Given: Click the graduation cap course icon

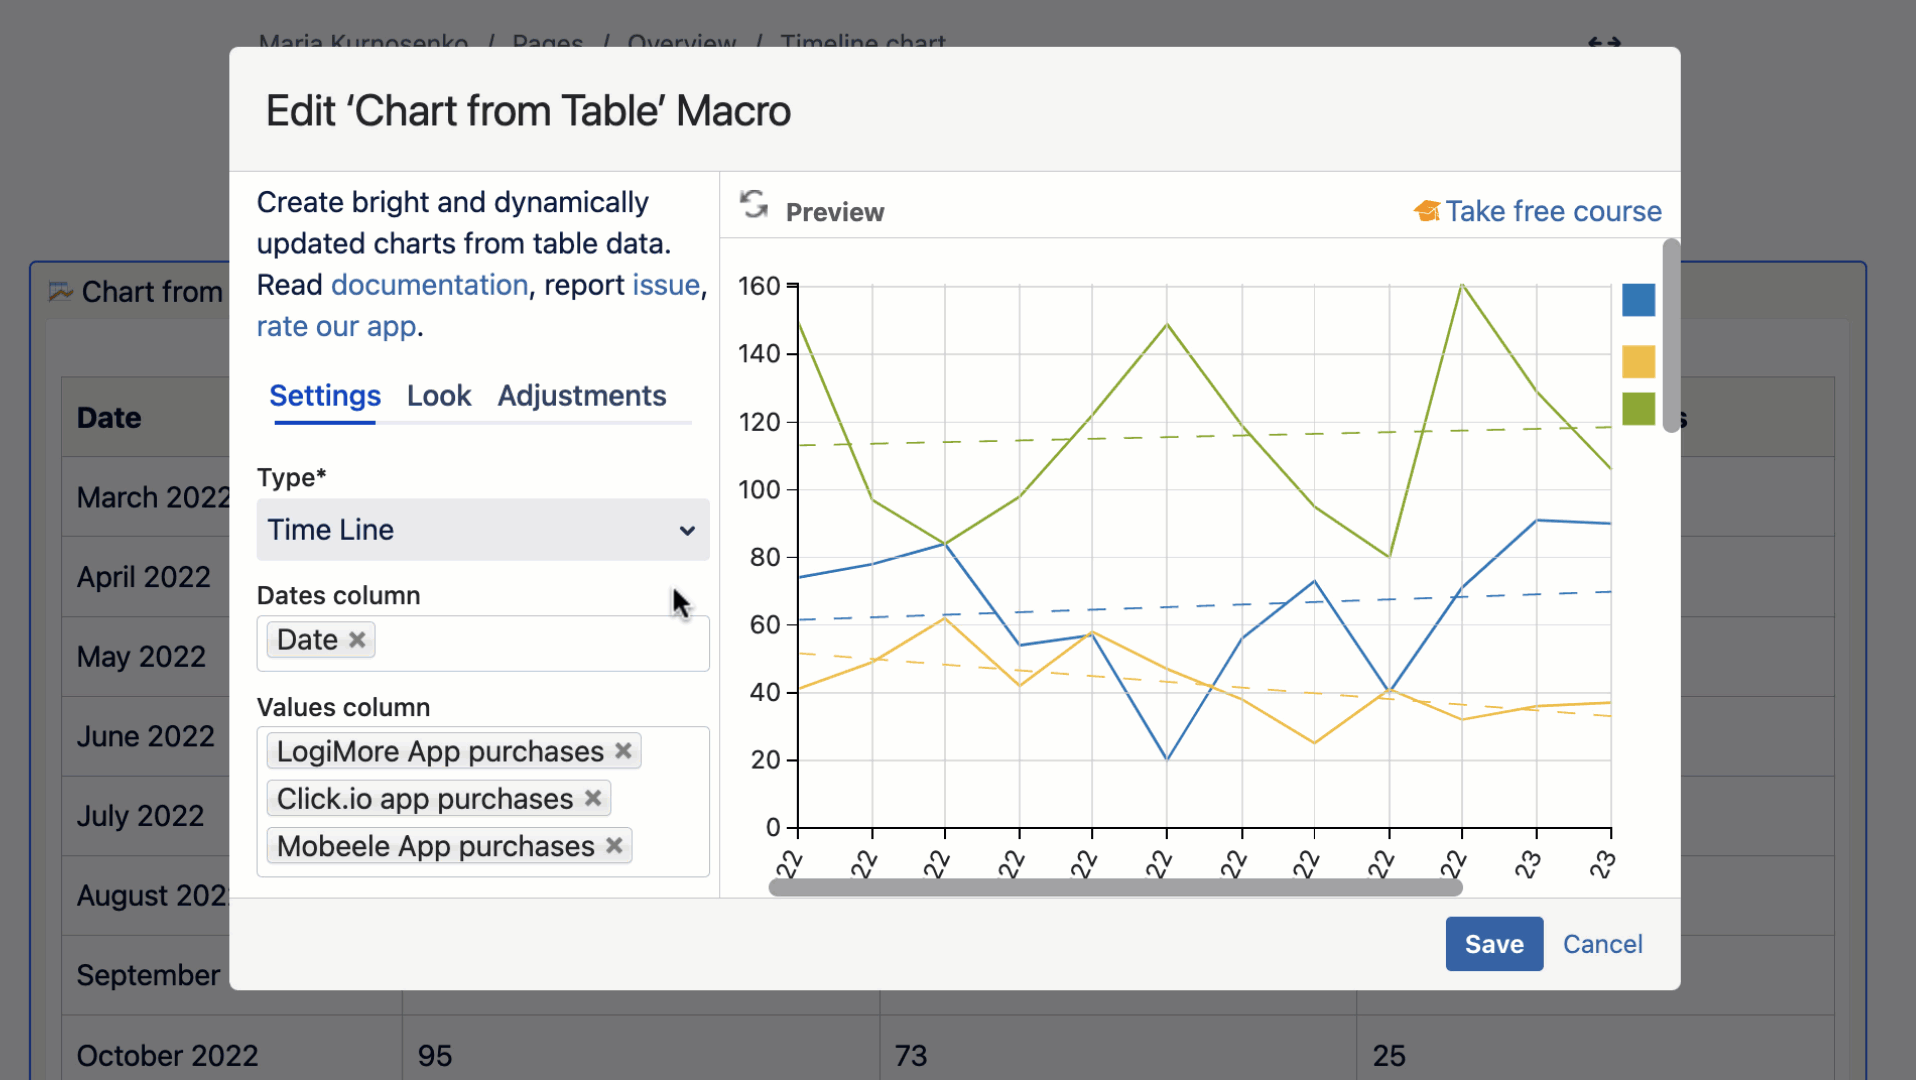Looking at the screenshot, I should 1426,211.
